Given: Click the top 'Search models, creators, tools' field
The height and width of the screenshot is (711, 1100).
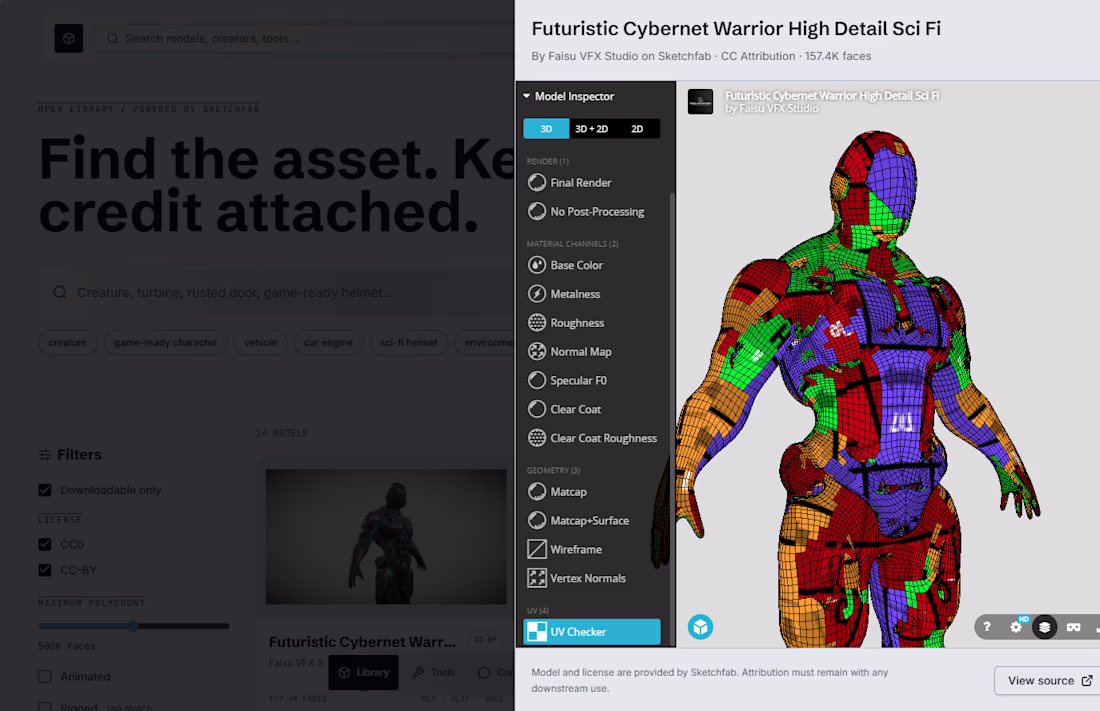Looking at the screenshot, I should point(303,39).
